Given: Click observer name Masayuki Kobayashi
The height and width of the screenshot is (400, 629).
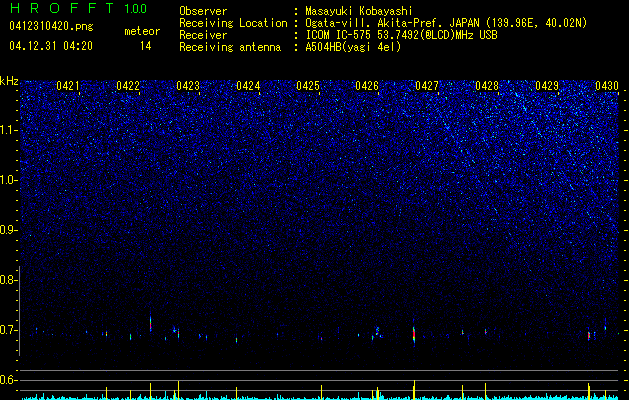Looking at the screenshot, I should click(359, 11).
